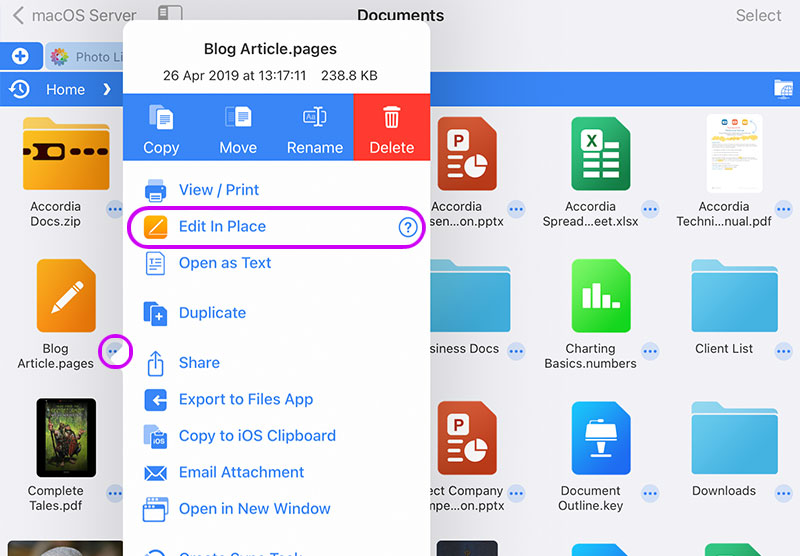Screen dimensions: 800x556
Task: Go back to macOS Server
Action: coord(74,15)
